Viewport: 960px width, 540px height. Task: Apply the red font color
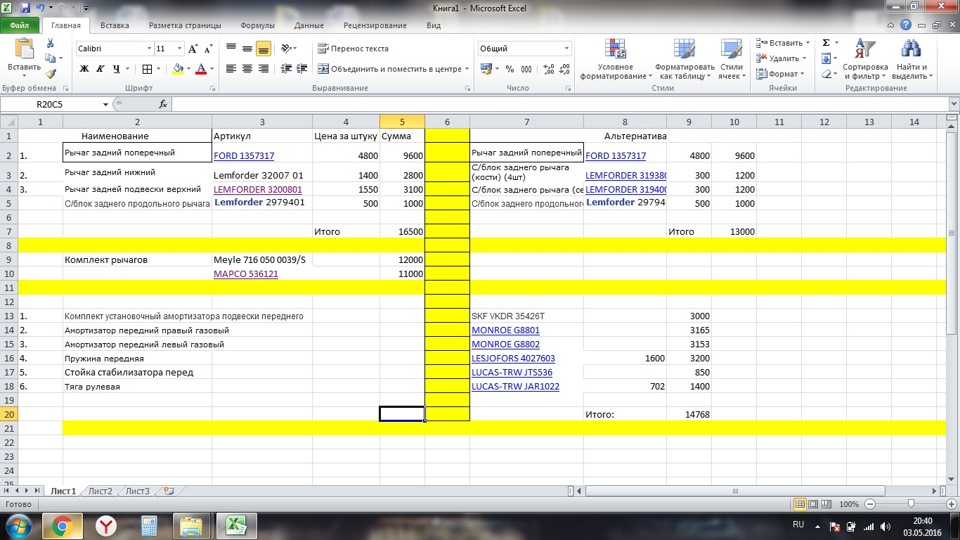201,69
